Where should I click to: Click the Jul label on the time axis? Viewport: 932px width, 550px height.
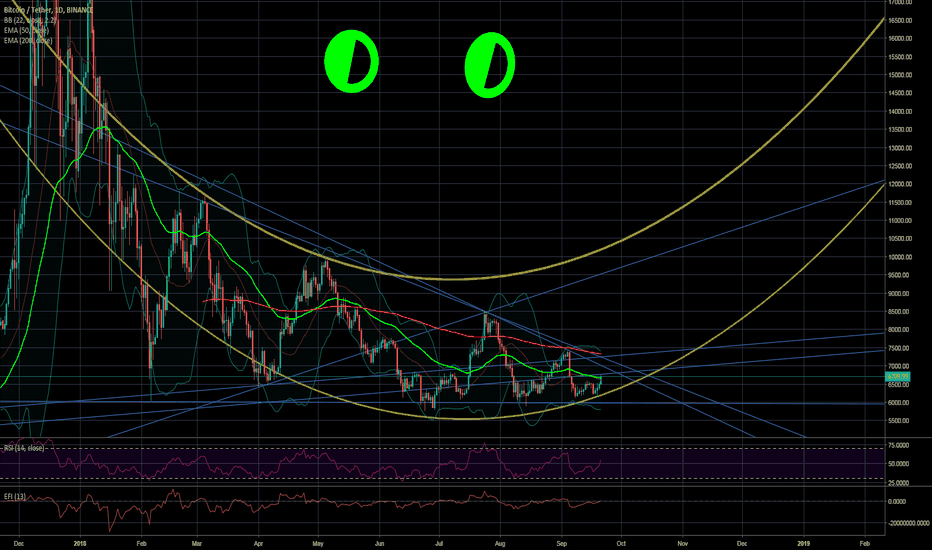[439, 543]
